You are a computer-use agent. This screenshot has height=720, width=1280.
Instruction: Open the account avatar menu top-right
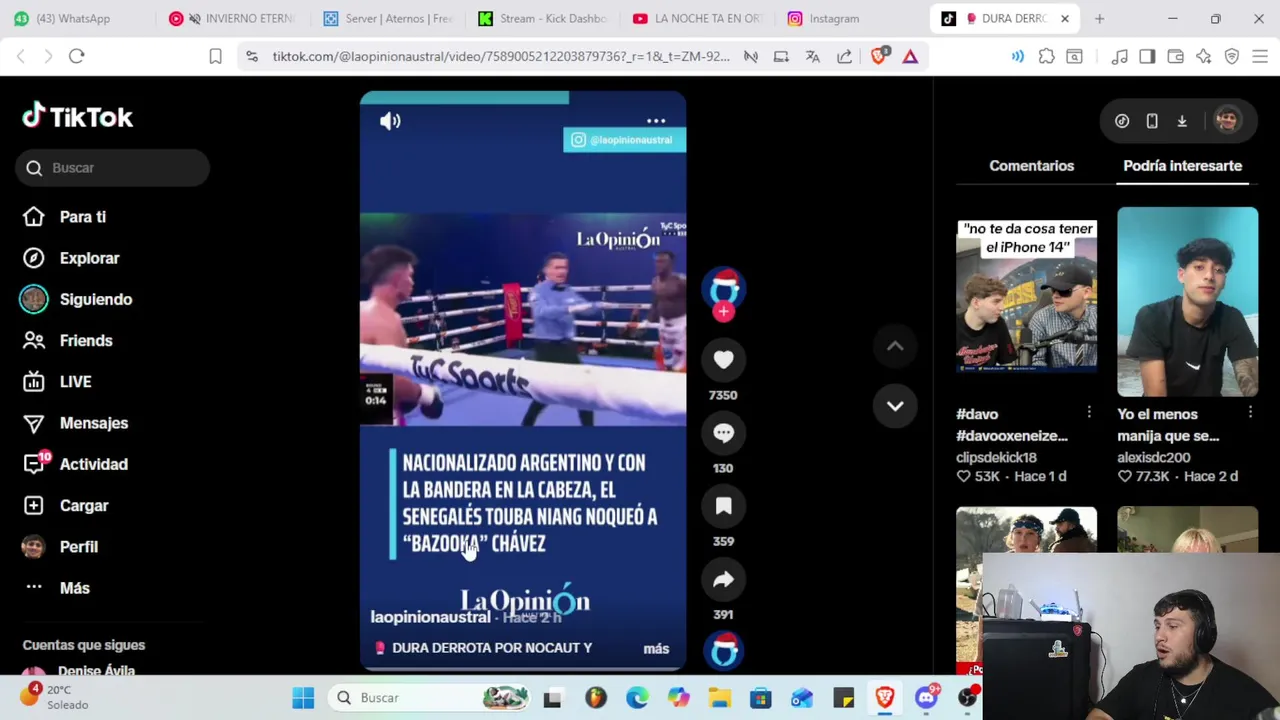[1227, 121]
